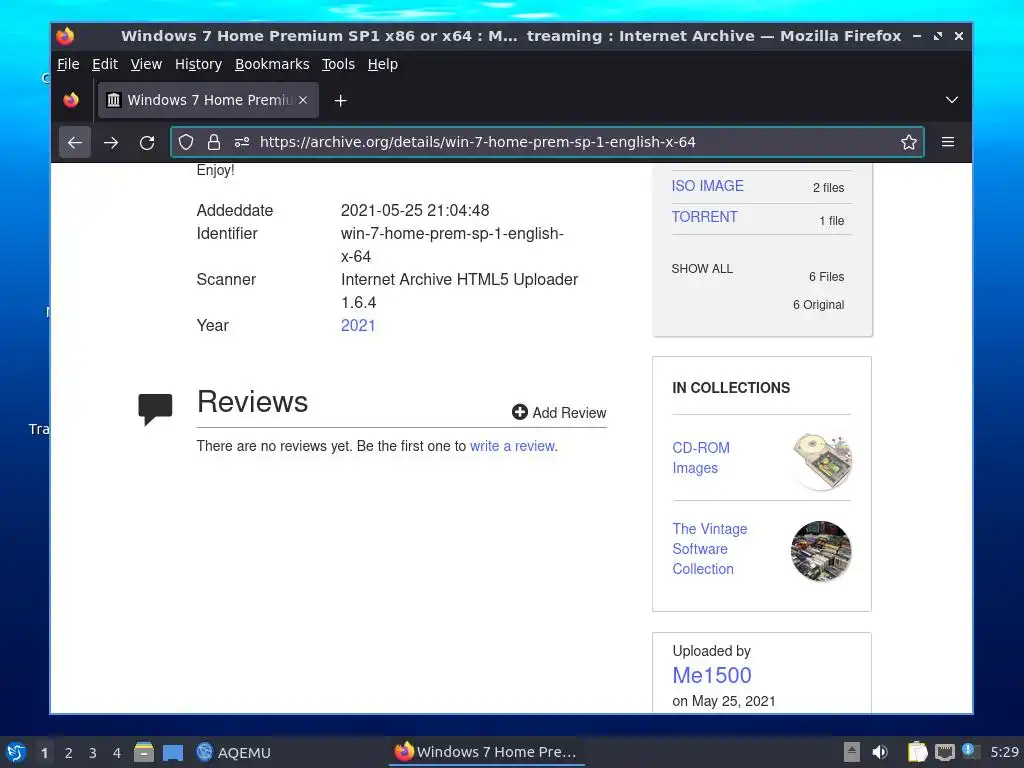Open the Help menu
This screenshot has width=1024, height=768.
click(382, 64)
